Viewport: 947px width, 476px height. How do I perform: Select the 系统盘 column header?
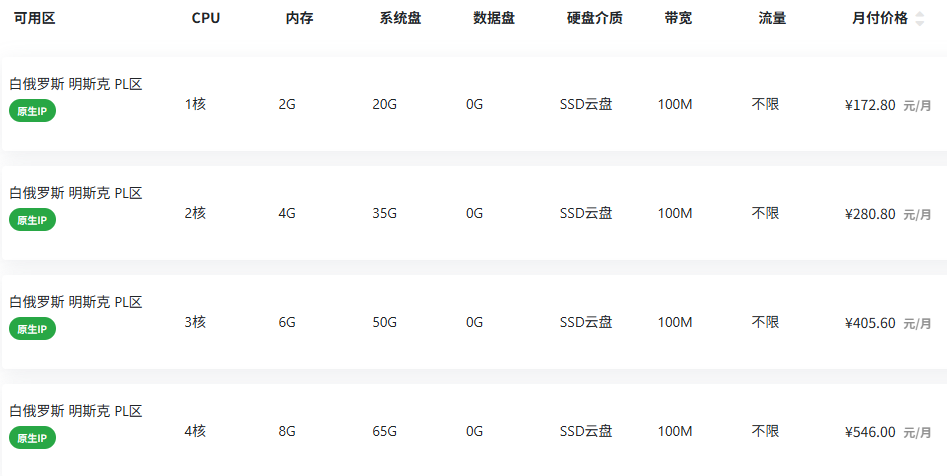point(400,18)
